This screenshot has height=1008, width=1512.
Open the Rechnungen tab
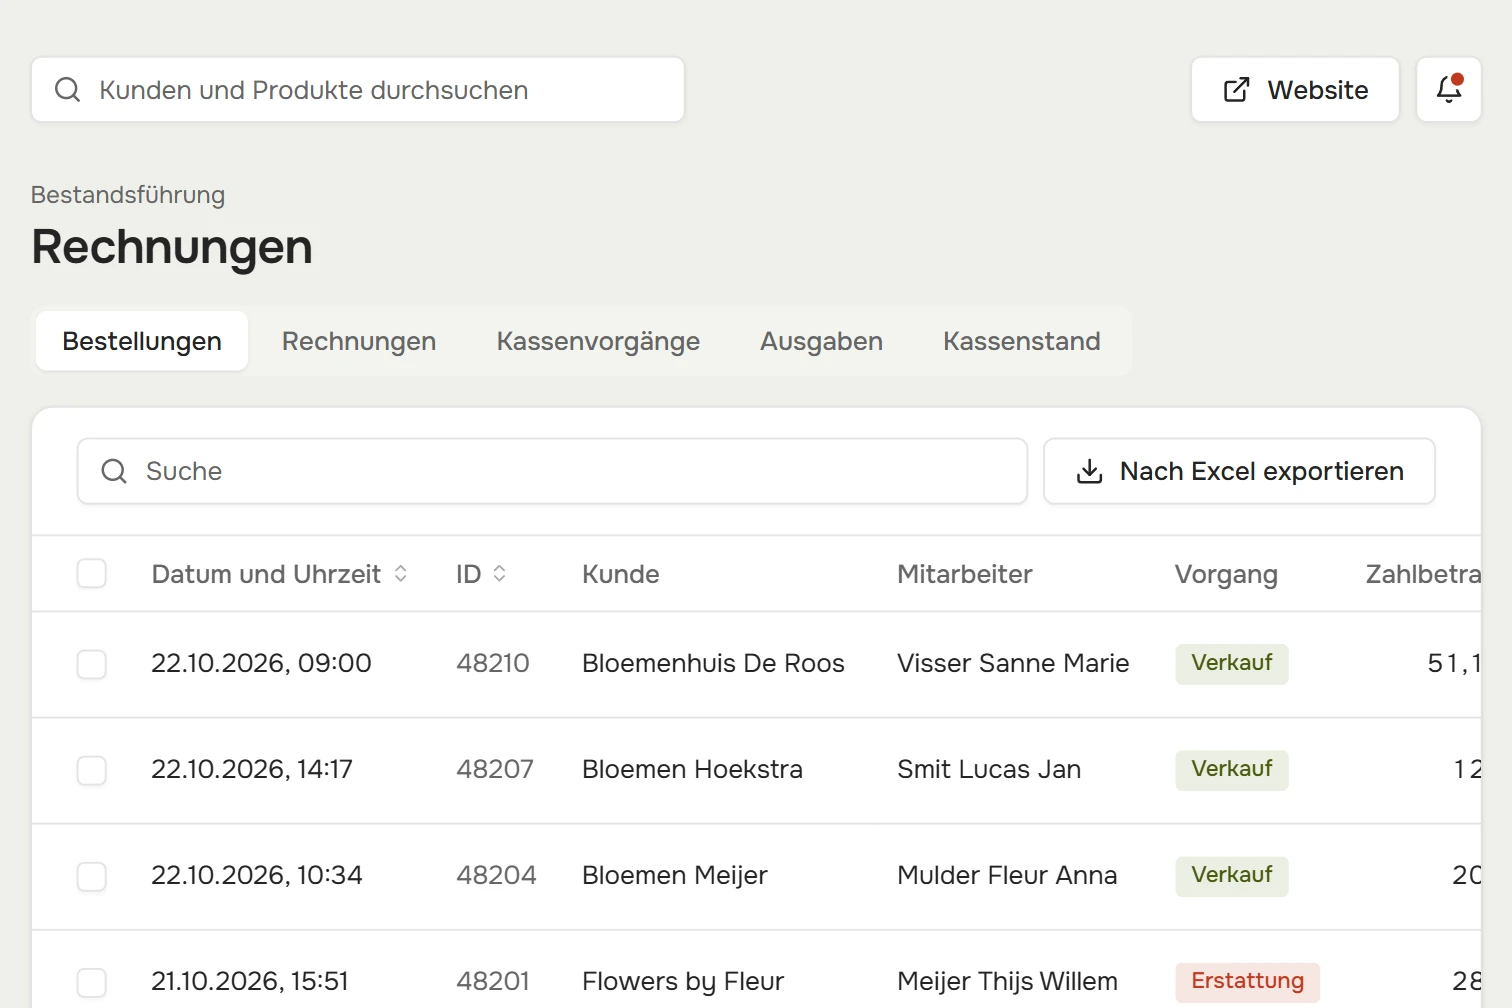tap(359, 341)
